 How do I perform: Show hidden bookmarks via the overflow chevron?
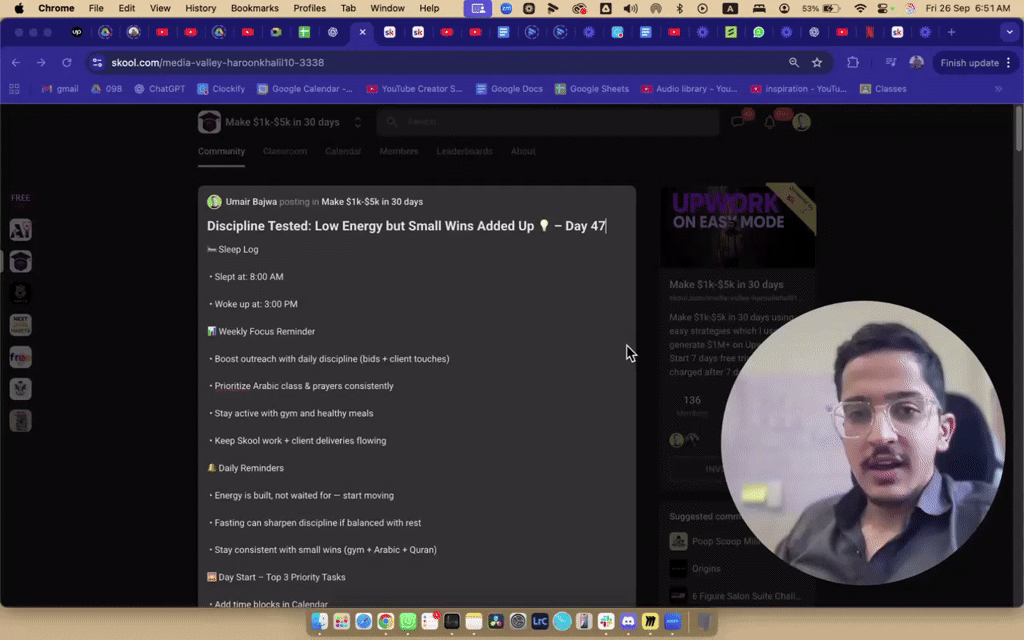pos(999,89)
